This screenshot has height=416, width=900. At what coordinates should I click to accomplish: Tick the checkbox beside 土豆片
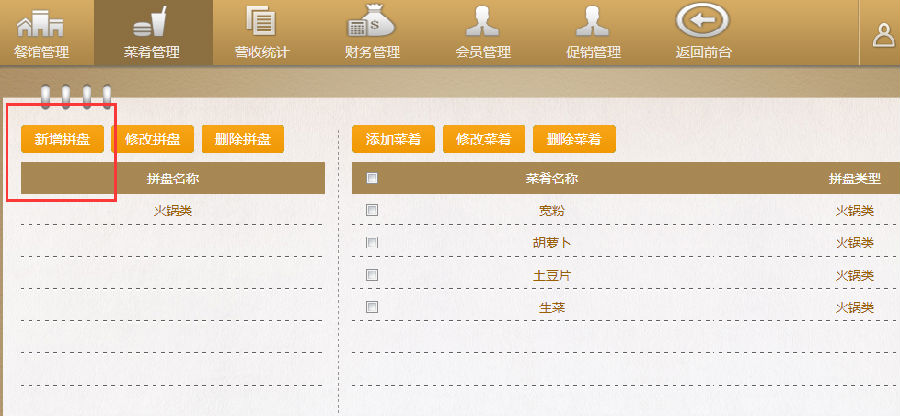(x=372, y=275)
